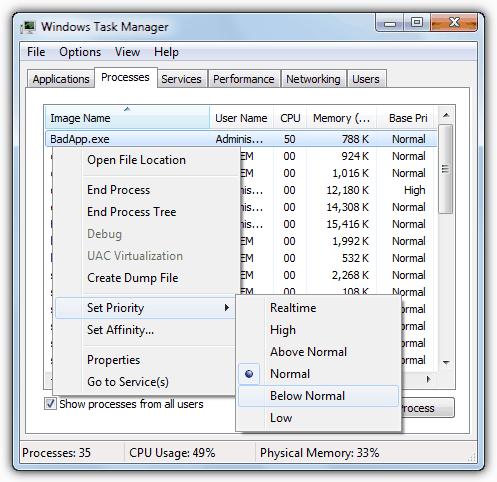This screenshot has width=497, height=482.
Task: Select the Processes tab
Action: [125, 77]
